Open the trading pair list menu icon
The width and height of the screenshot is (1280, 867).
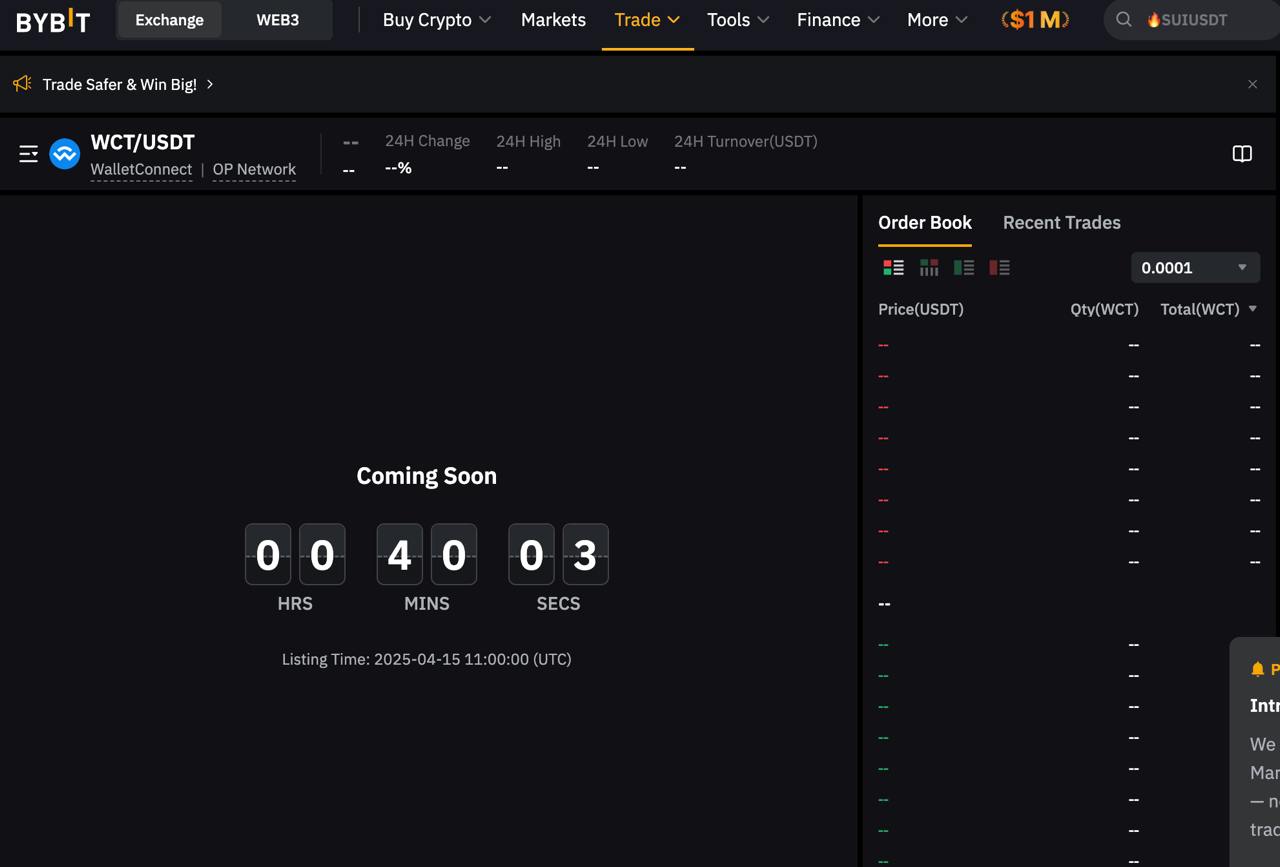[x=29, y=154]
